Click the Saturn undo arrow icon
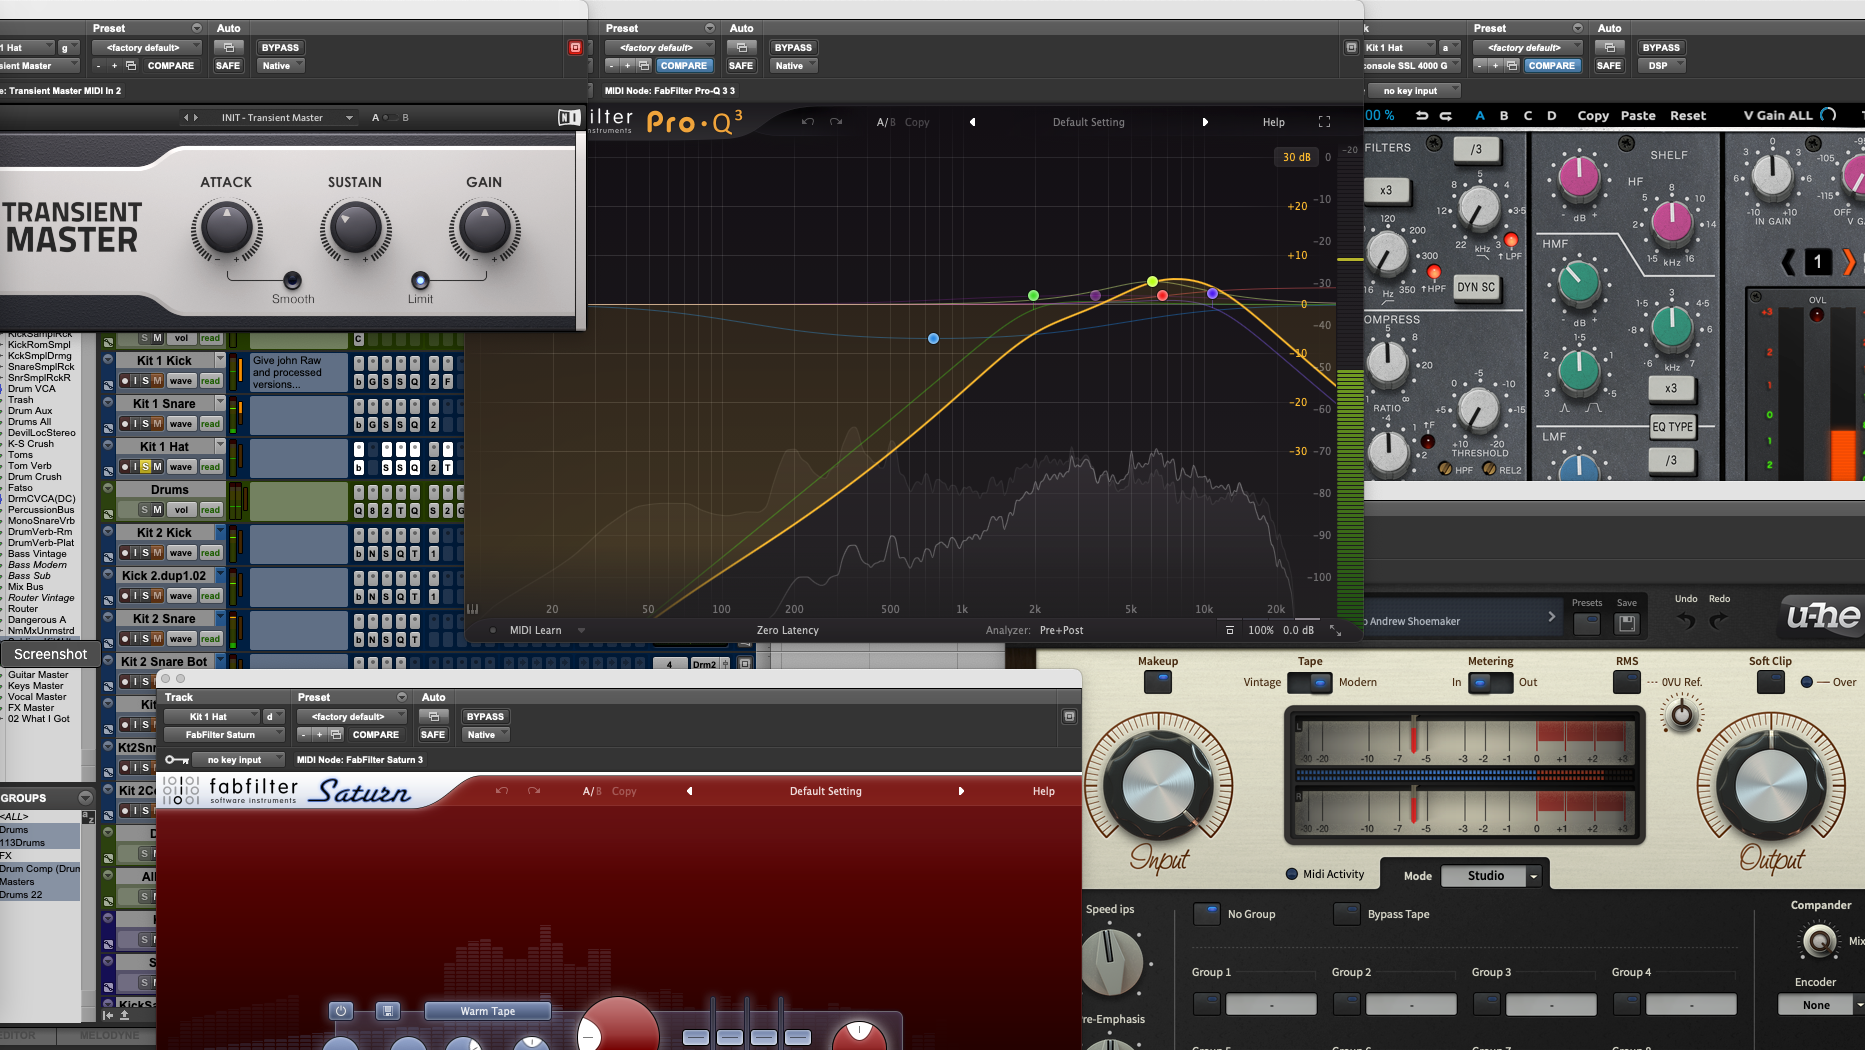The image size is (1865, 1050). 502,791
